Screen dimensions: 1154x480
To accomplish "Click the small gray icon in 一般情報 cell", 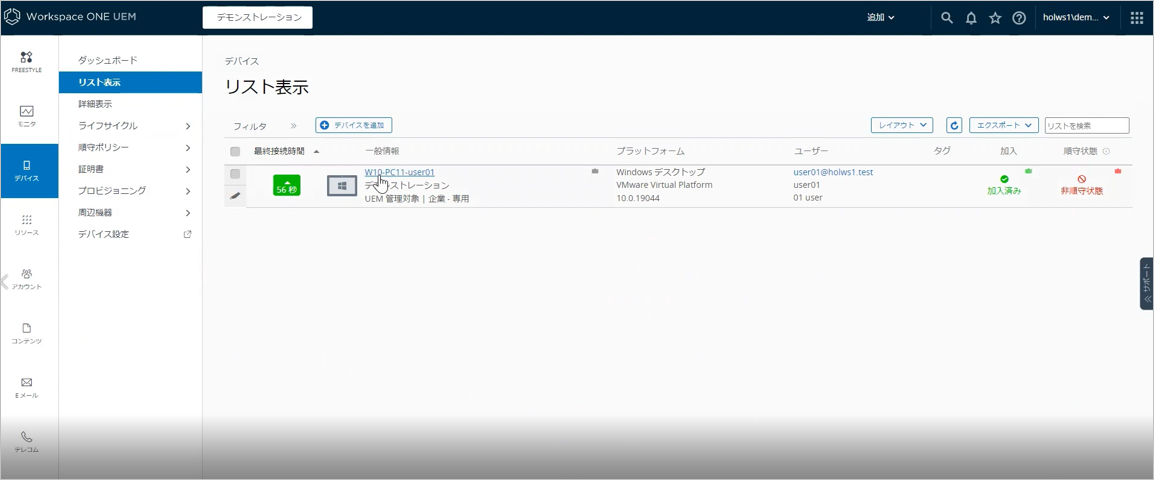I will click(x=595, y=171).
